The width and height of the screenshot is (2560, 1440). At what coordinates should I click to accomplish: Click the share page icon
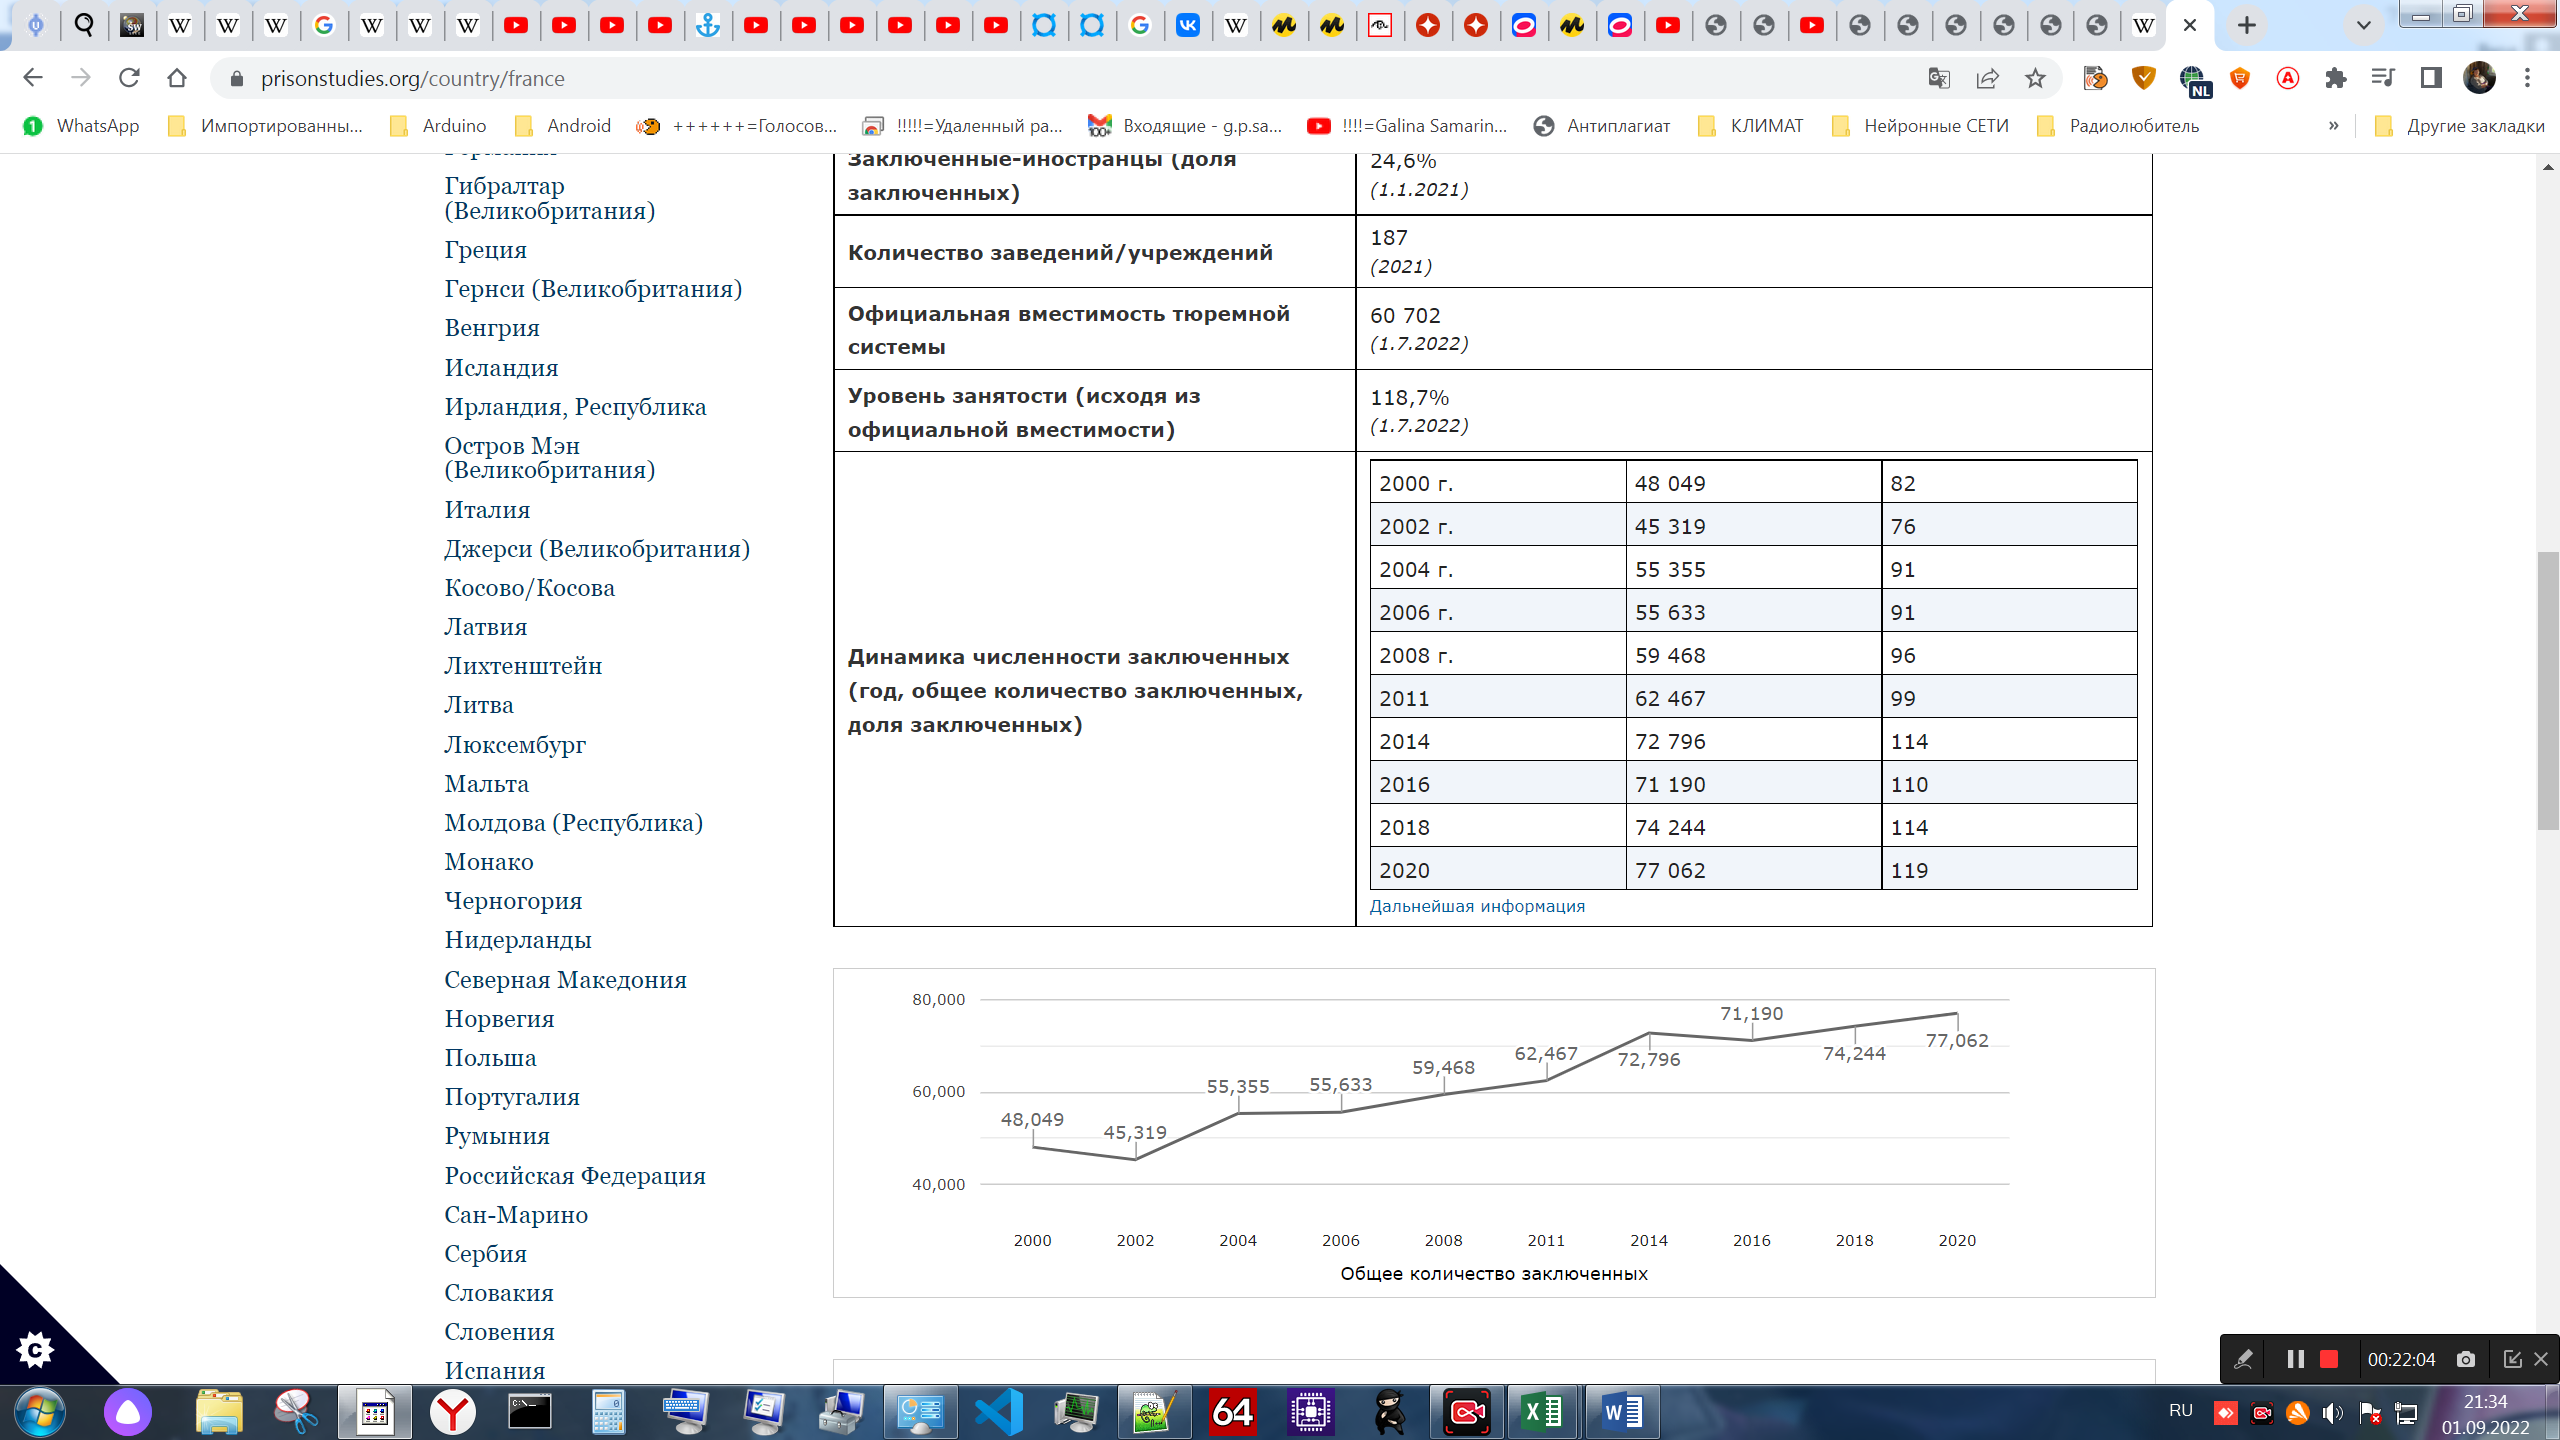(1987, 78)
